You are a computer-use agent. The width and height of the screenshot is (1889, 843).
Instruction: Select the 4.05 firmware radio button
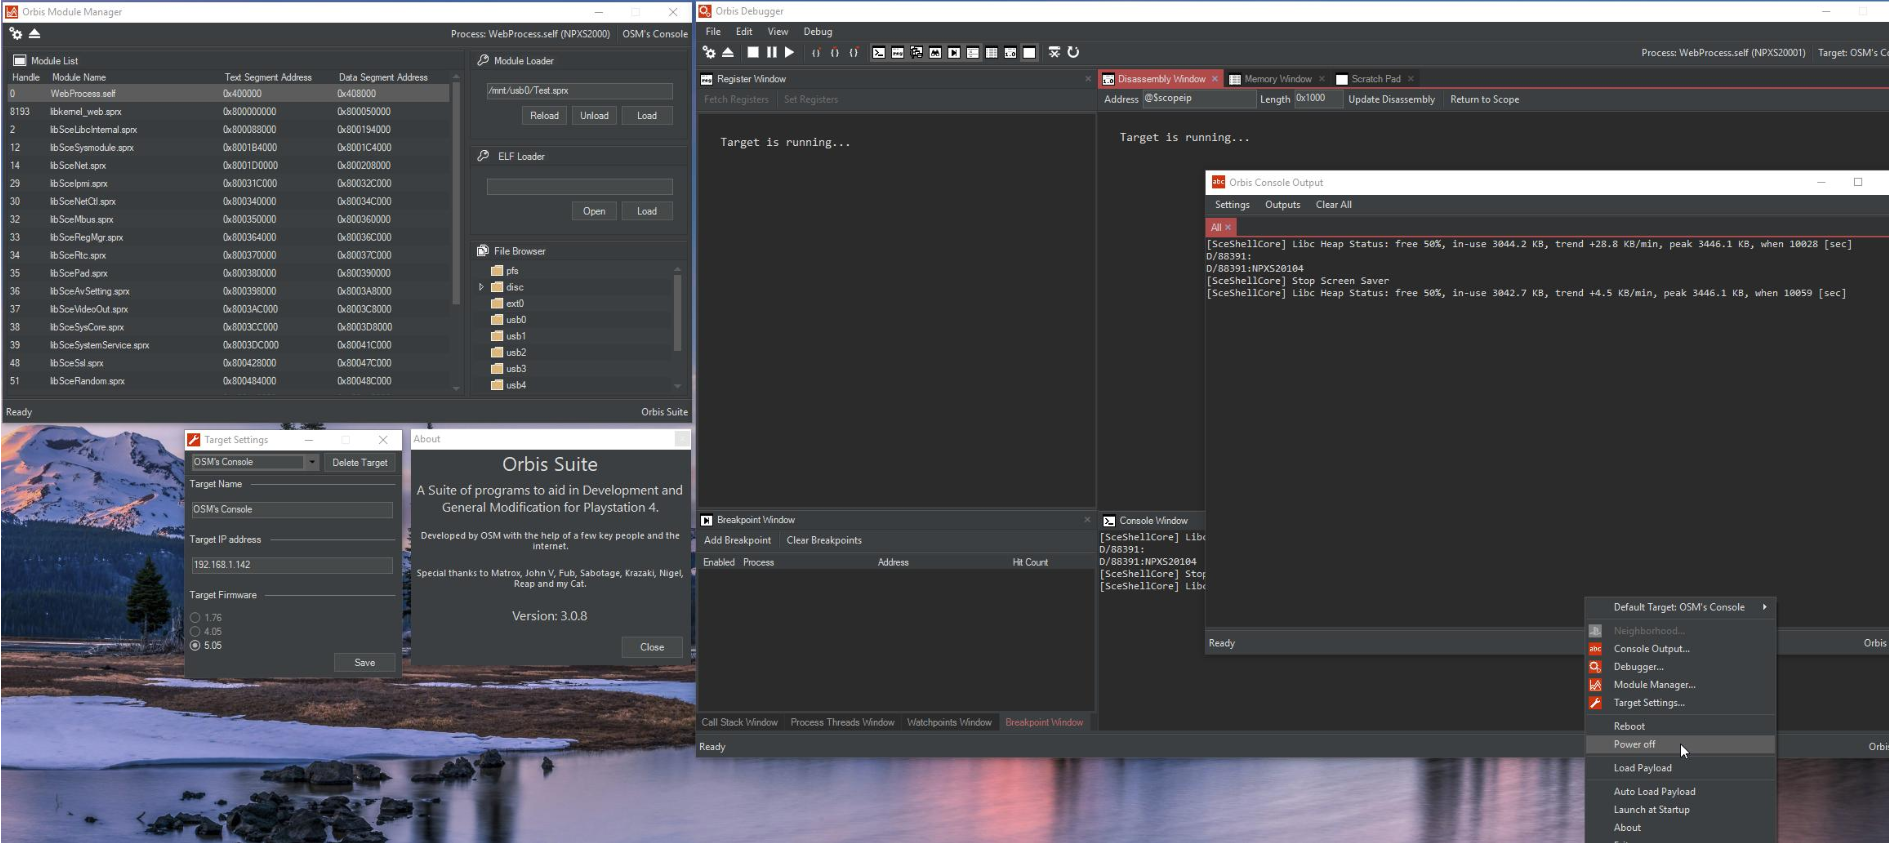(195, 632)
